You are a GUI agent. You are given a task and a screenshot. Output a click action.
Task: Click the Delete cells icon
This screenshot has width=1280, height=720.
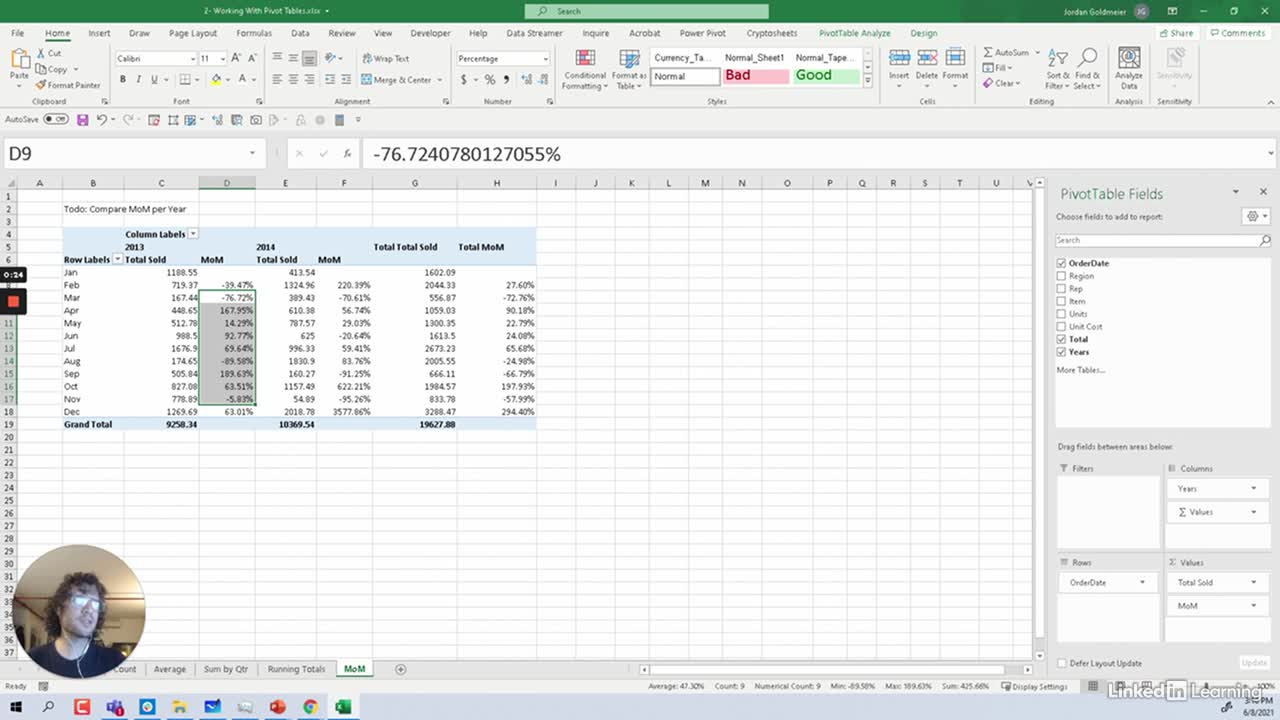pyautogui.click(x=927, y=58)
